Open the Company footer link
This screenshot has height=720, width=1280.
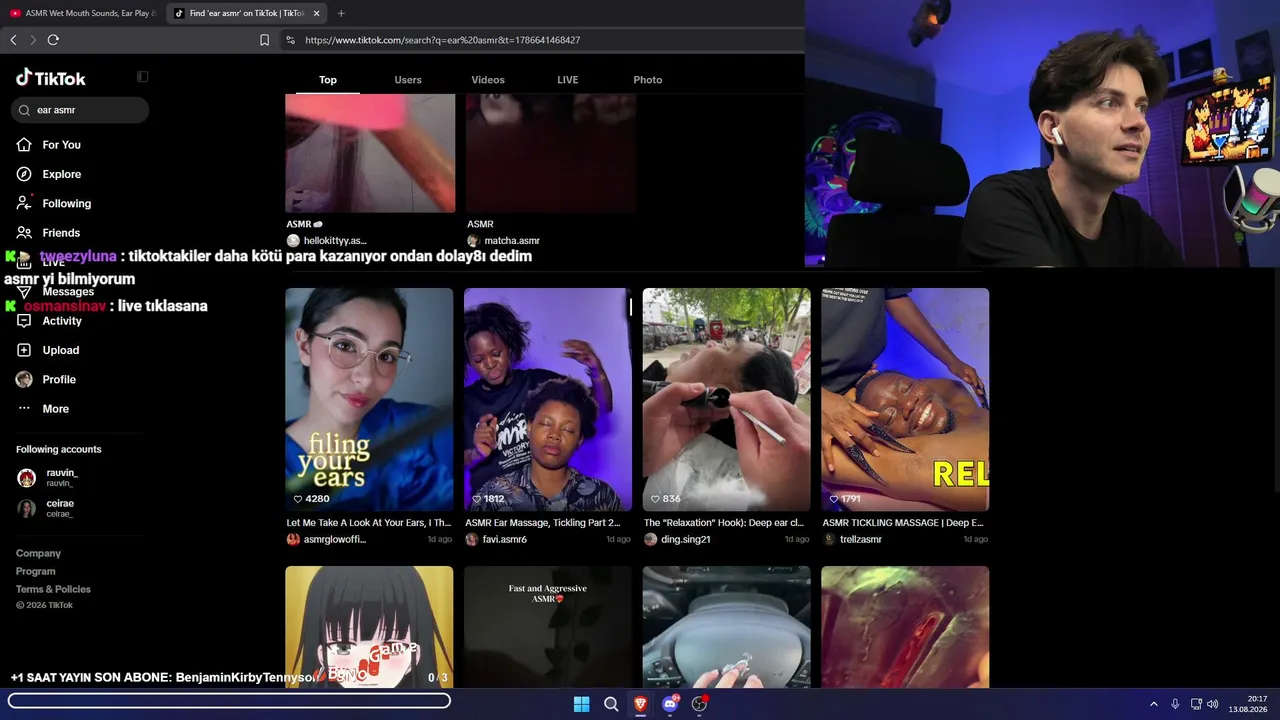pyautogui.click(x=38, y=553)
